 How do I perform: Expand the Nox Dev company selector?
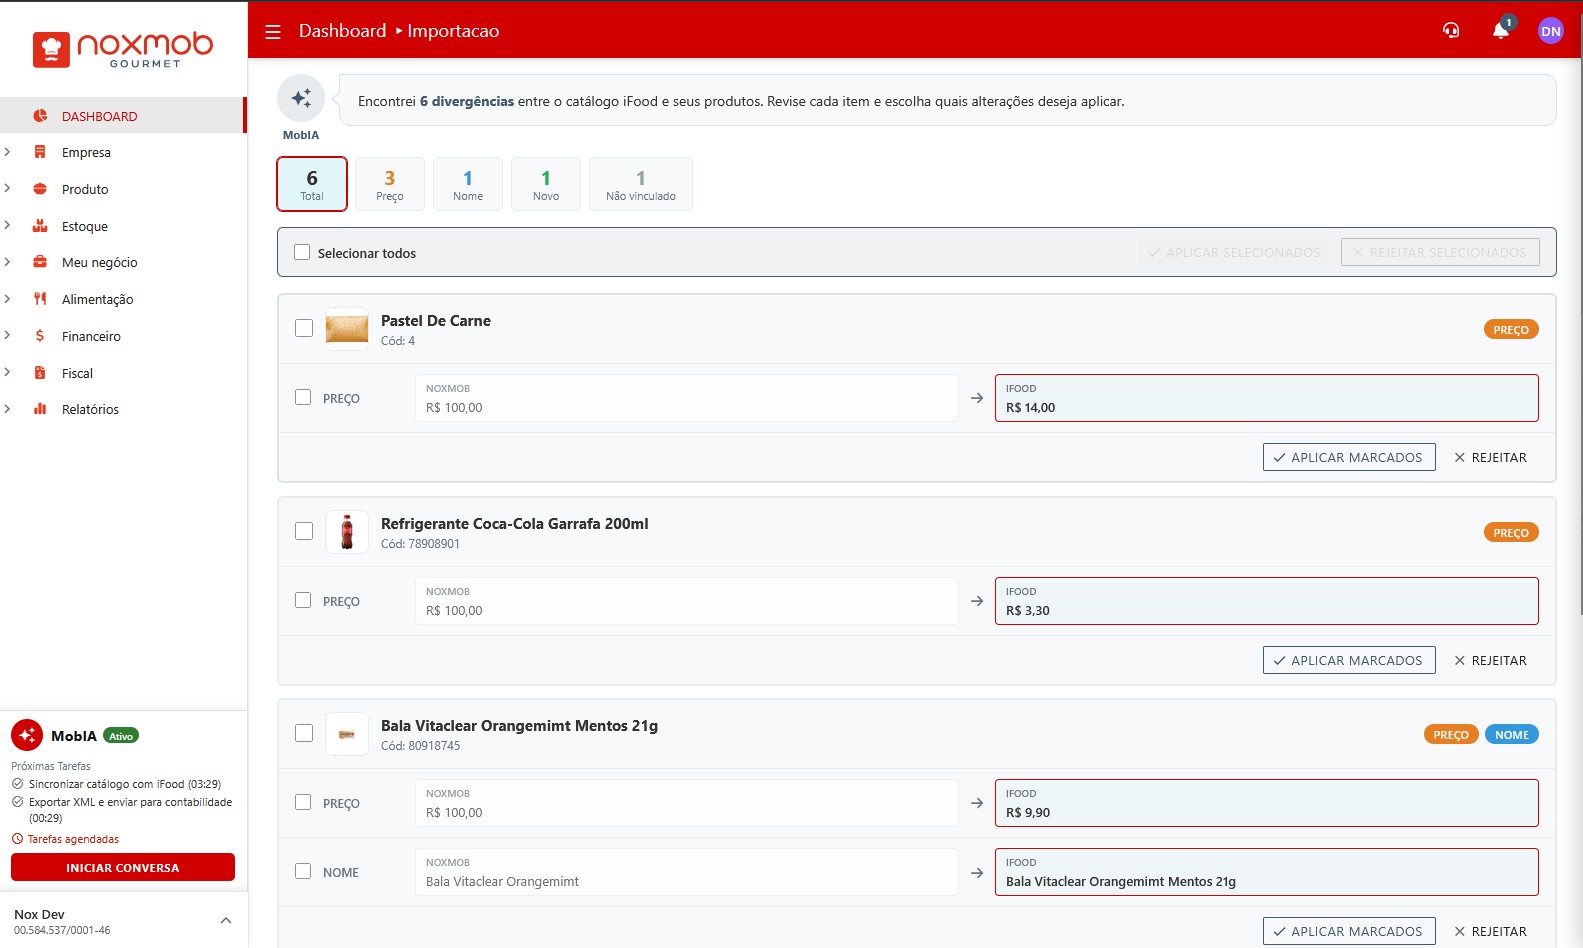(226, 921)
